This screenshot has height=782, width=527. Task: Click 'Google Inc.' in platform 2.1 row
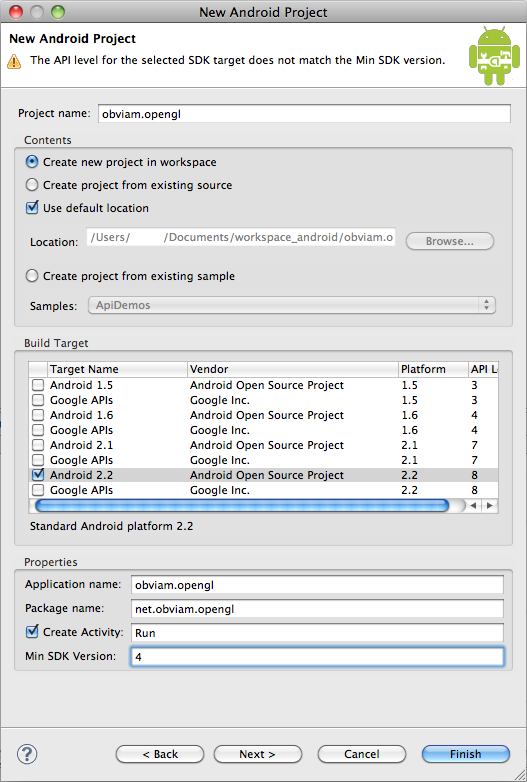(219, 460)
